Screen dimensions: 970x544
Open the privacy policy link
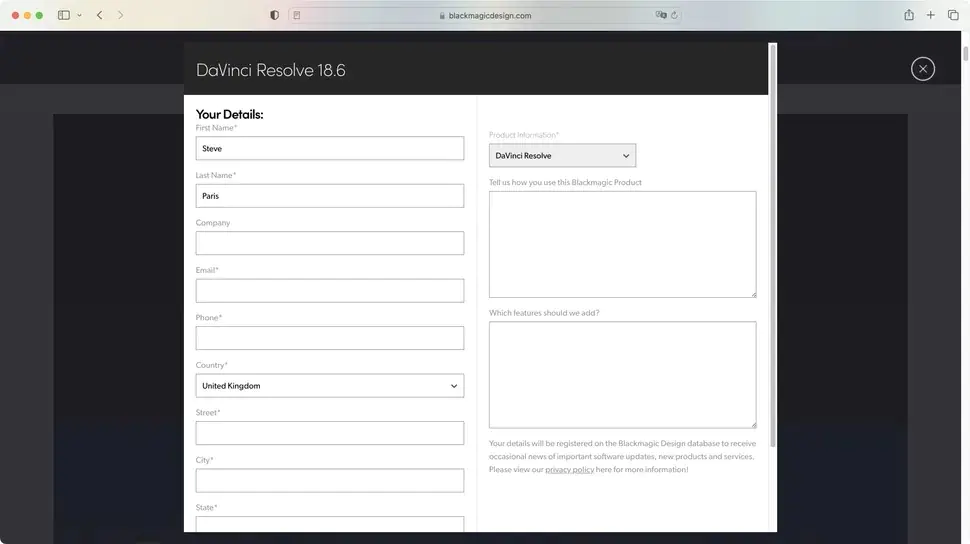(569, 470)
